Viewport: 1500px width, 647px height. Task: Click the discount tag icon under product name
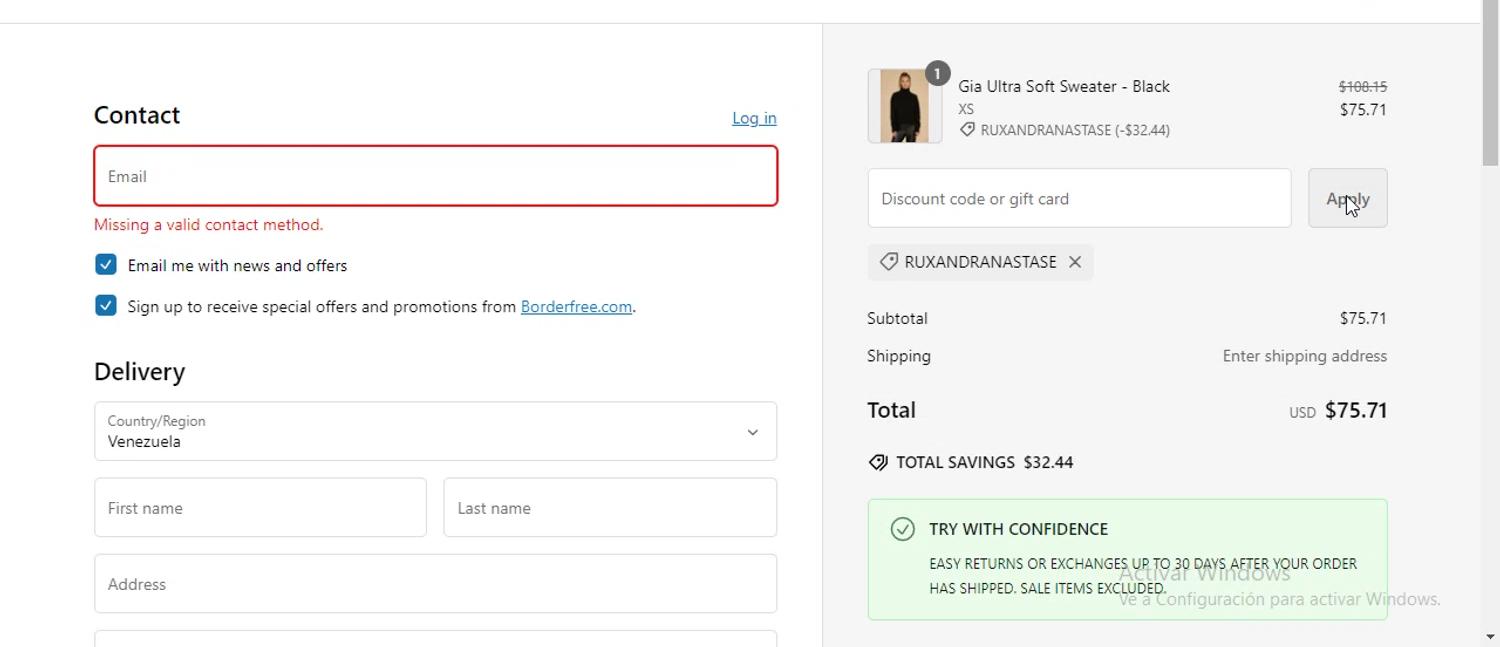click(x=967, y=130)
